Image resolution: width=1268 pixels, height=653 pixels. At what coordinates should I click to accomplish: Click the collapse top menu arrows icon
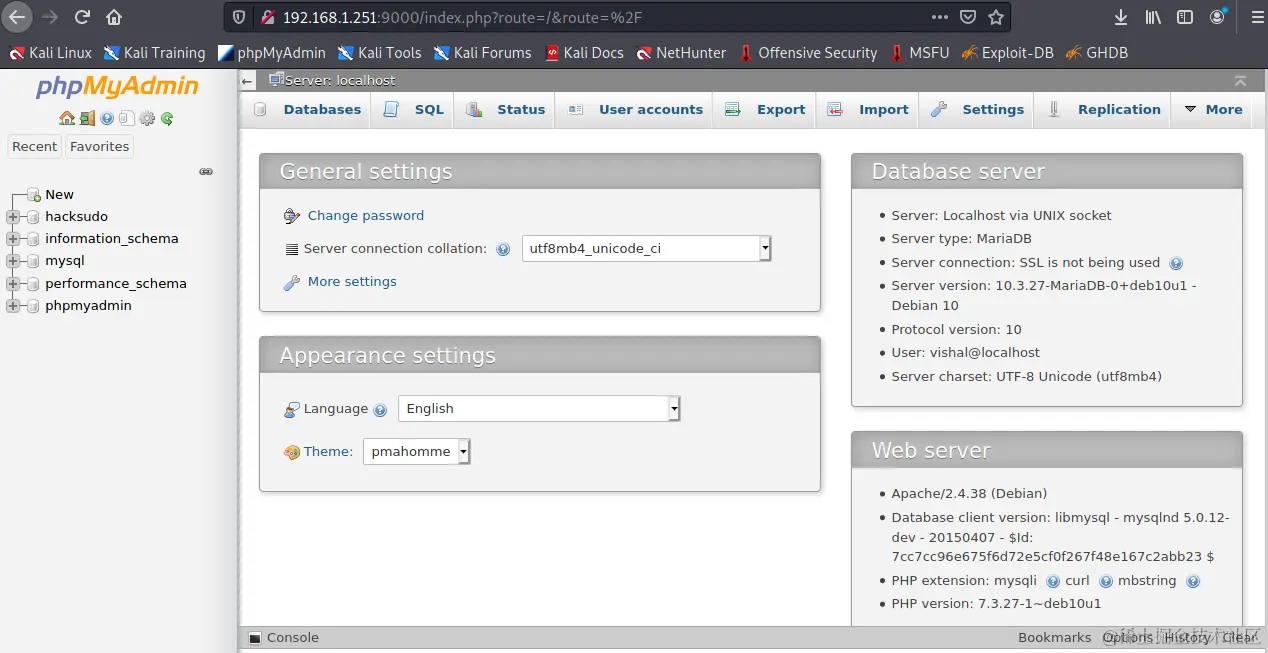click(x=1240, y=81)
